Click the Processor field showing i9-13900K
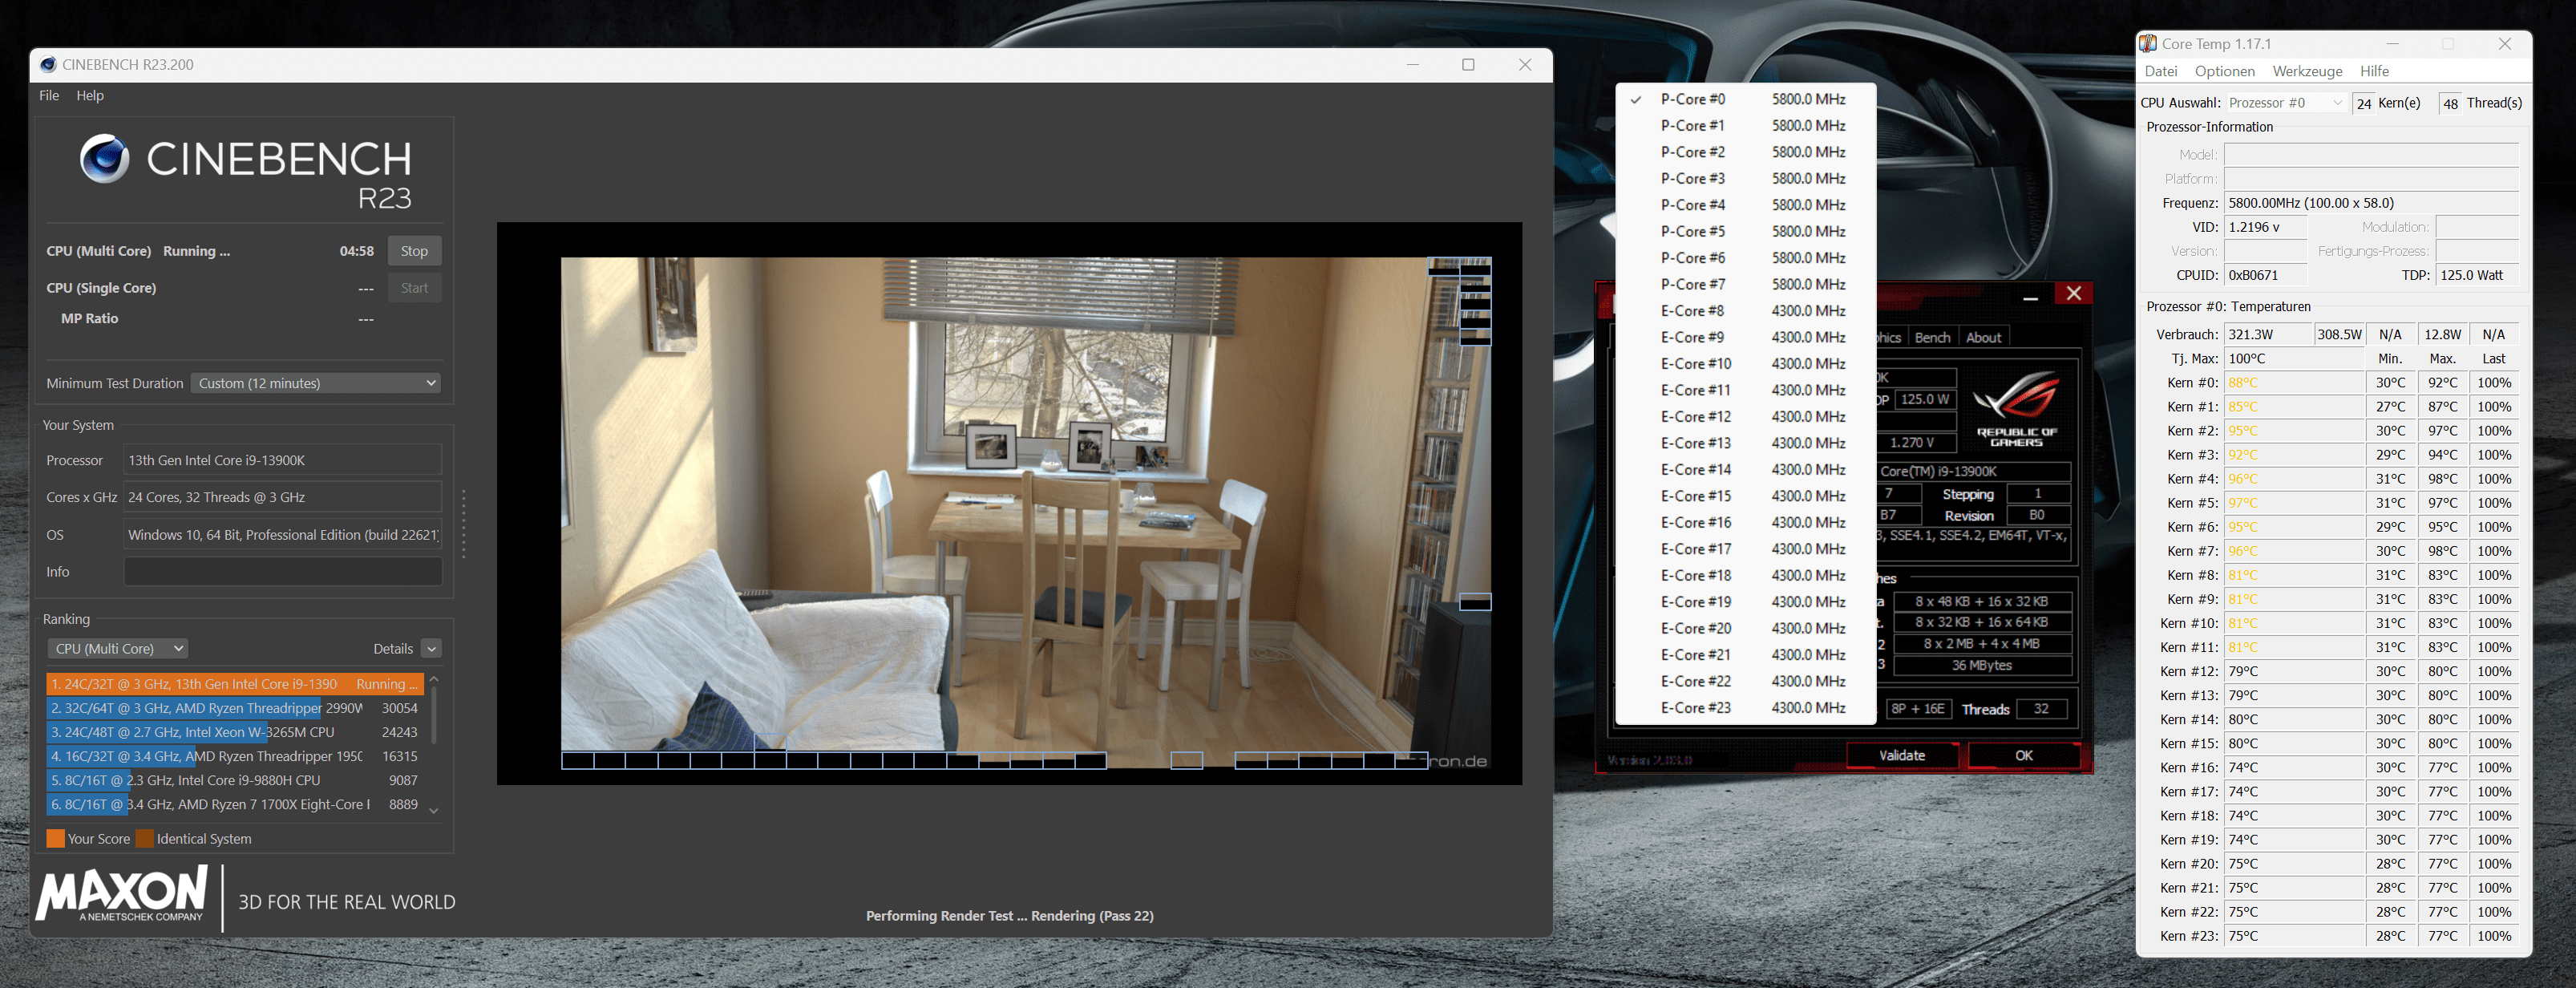Viewport: 2576px width, 988px height. 282,460
